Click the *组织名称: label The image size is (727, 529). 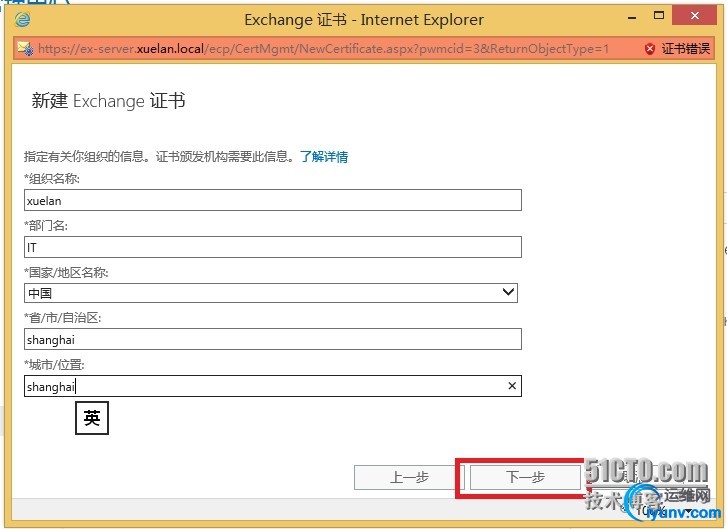coord(52,179)
